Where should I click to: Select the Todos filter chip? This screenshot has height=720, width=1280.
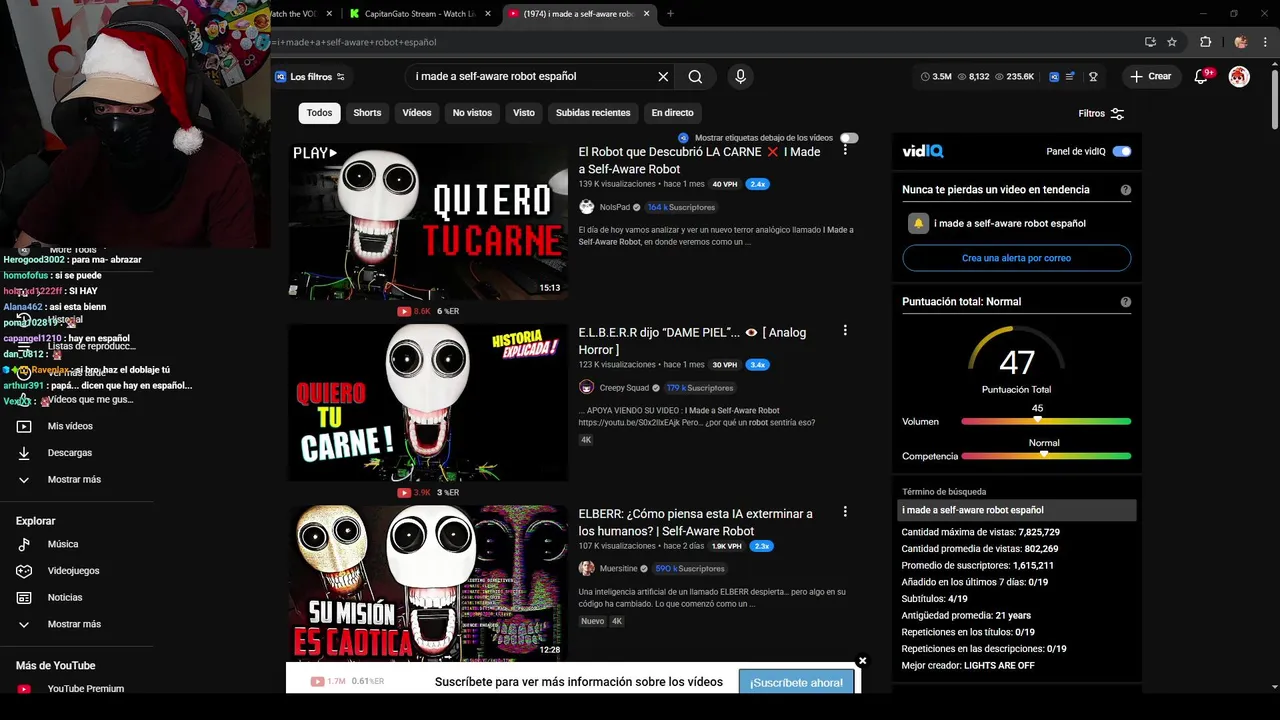tap(319, 113)
